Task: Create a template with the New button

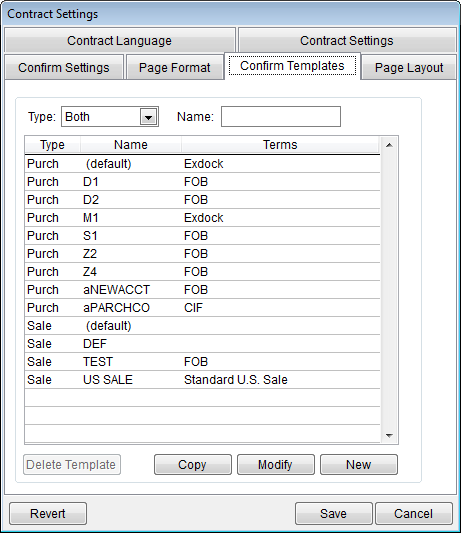Action: click(x=359, y=464)
